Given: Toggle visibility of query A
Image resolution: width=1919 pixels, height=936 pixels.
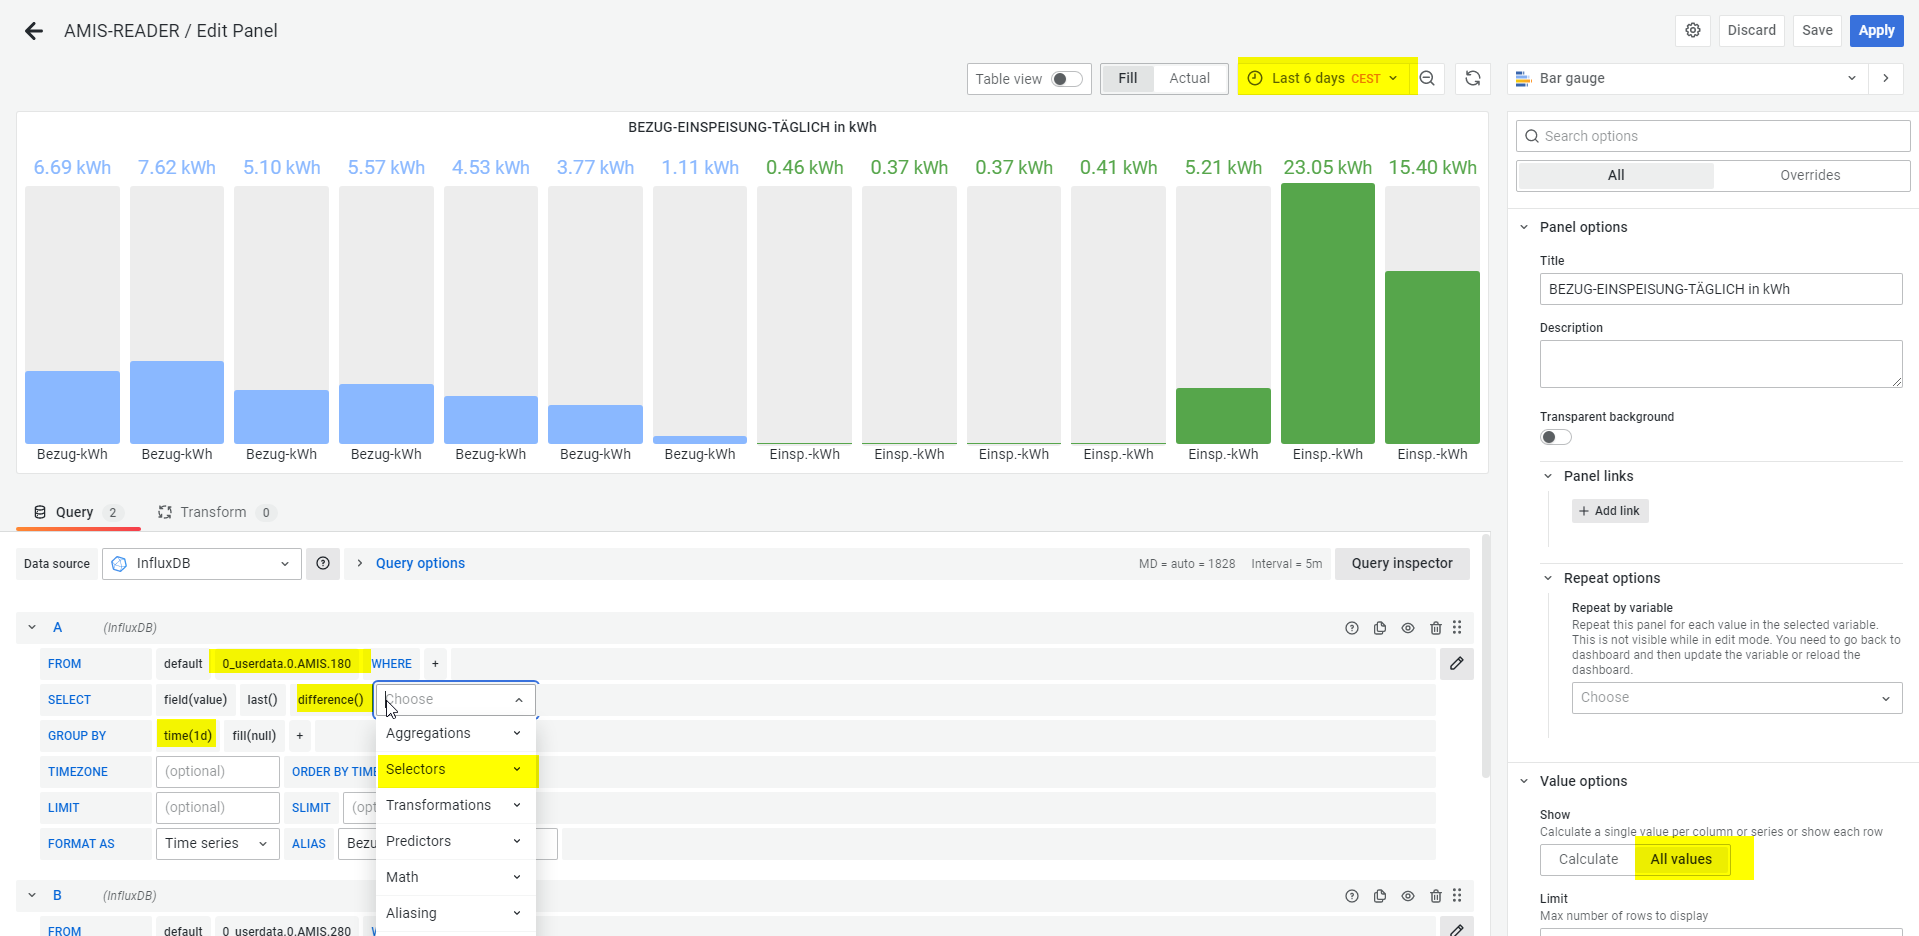Looking at the screenshot, I should [x=1408, y=628].
